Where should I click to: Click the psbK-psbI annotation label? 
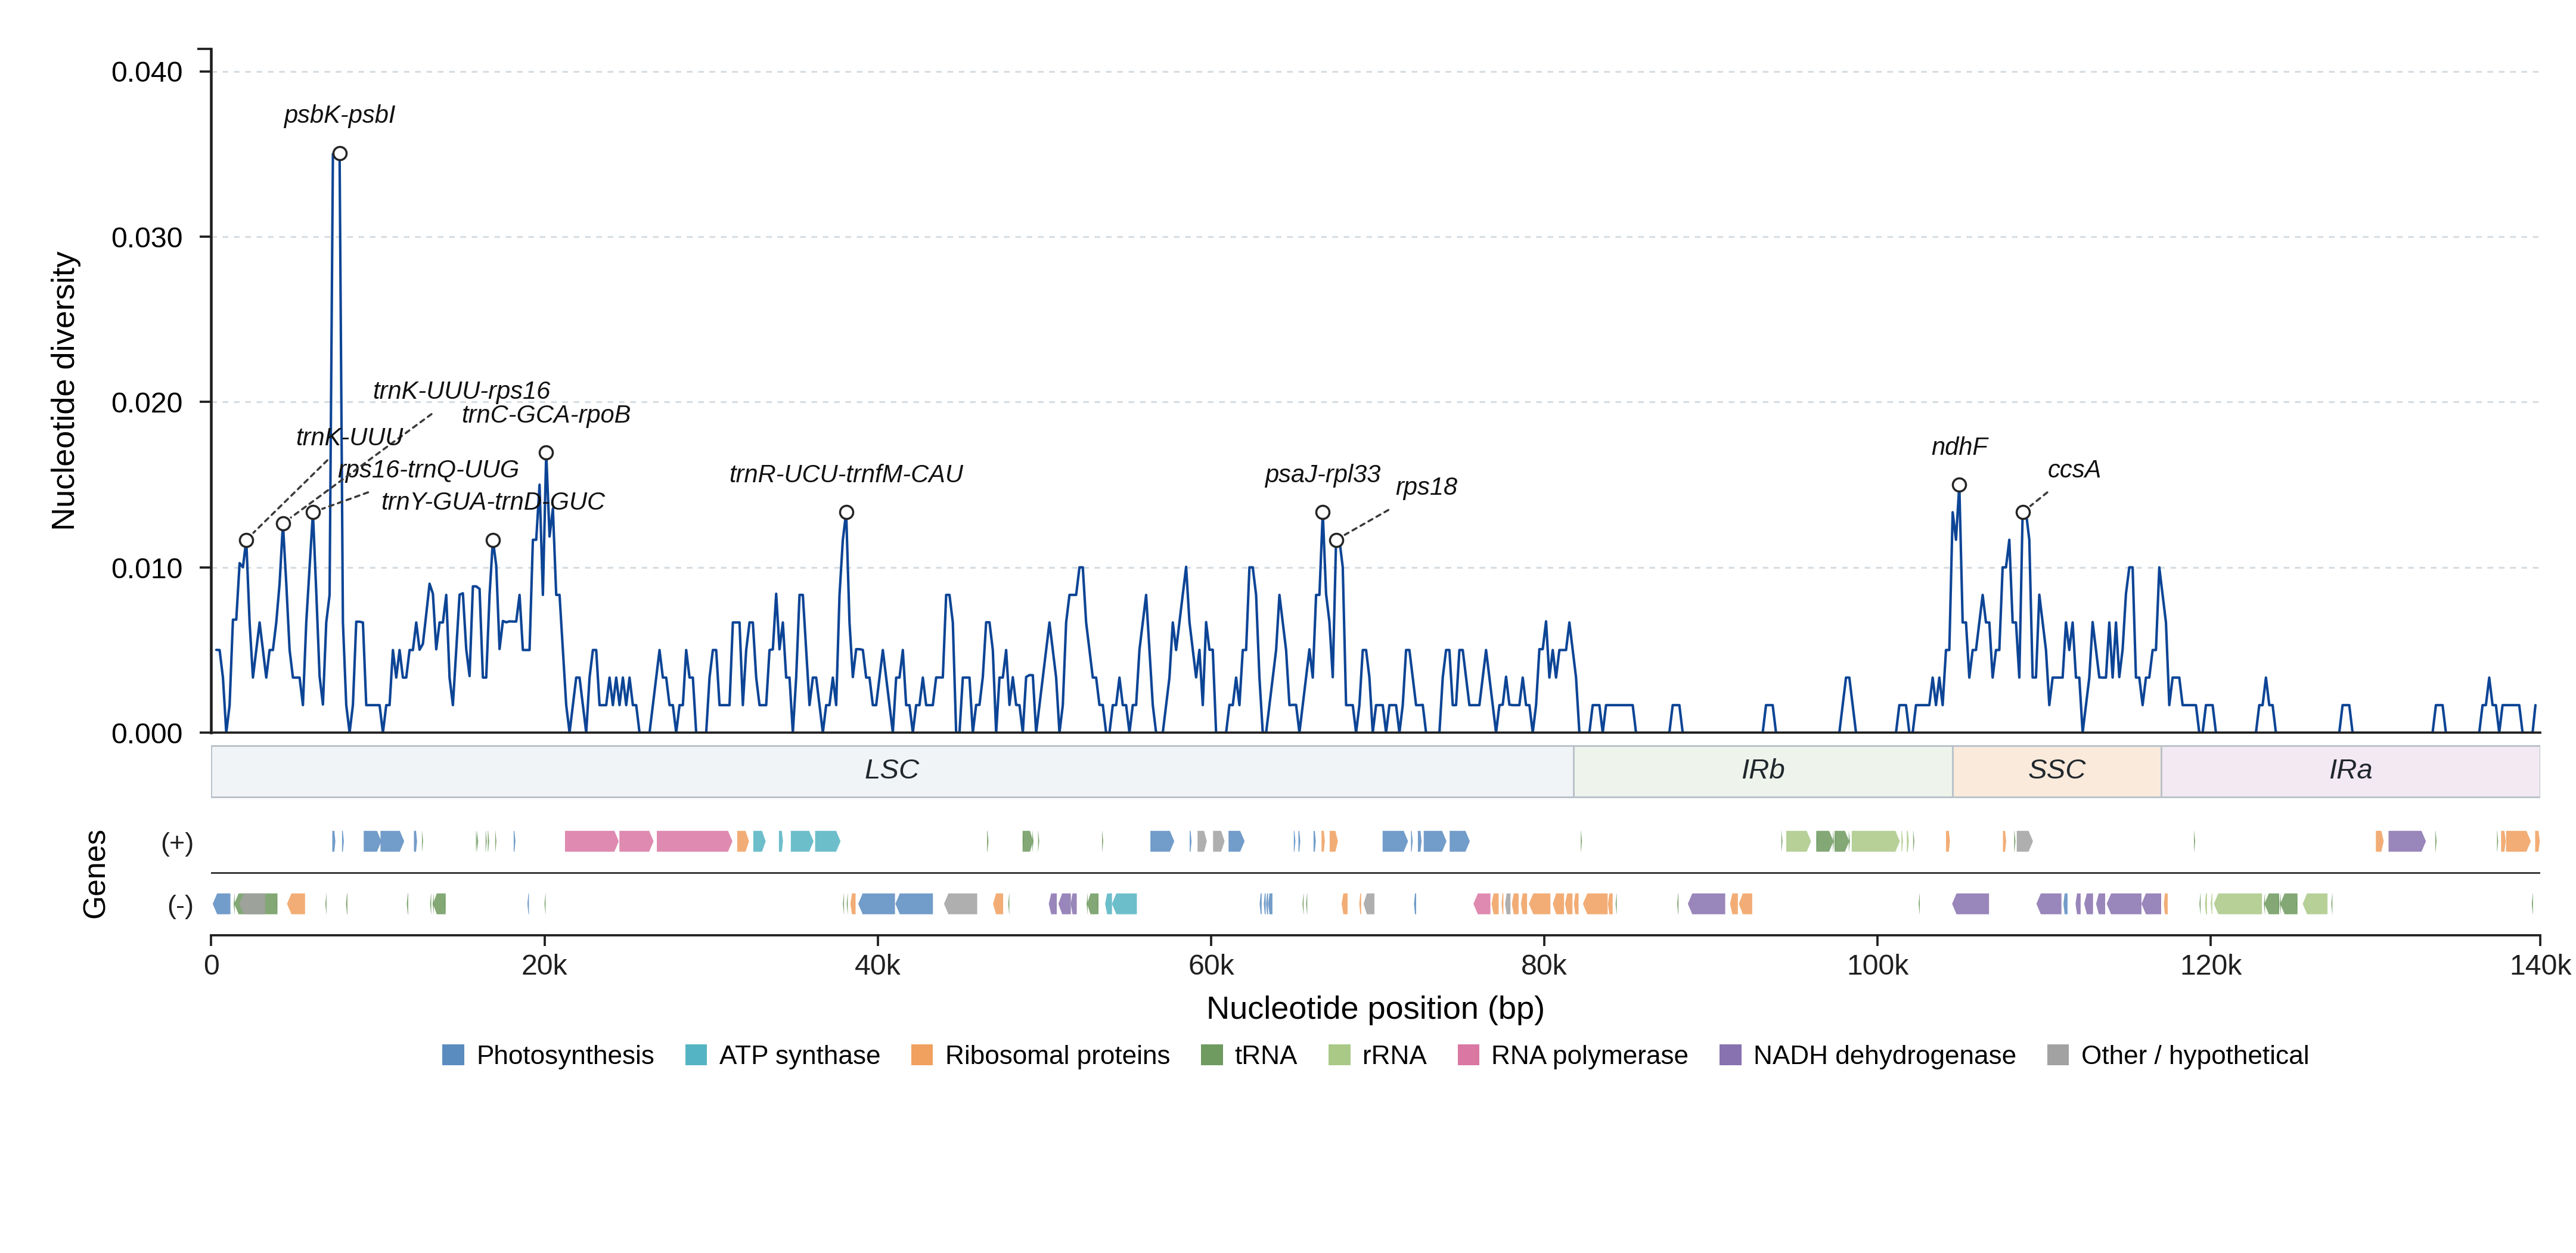(x=339, y=115)
